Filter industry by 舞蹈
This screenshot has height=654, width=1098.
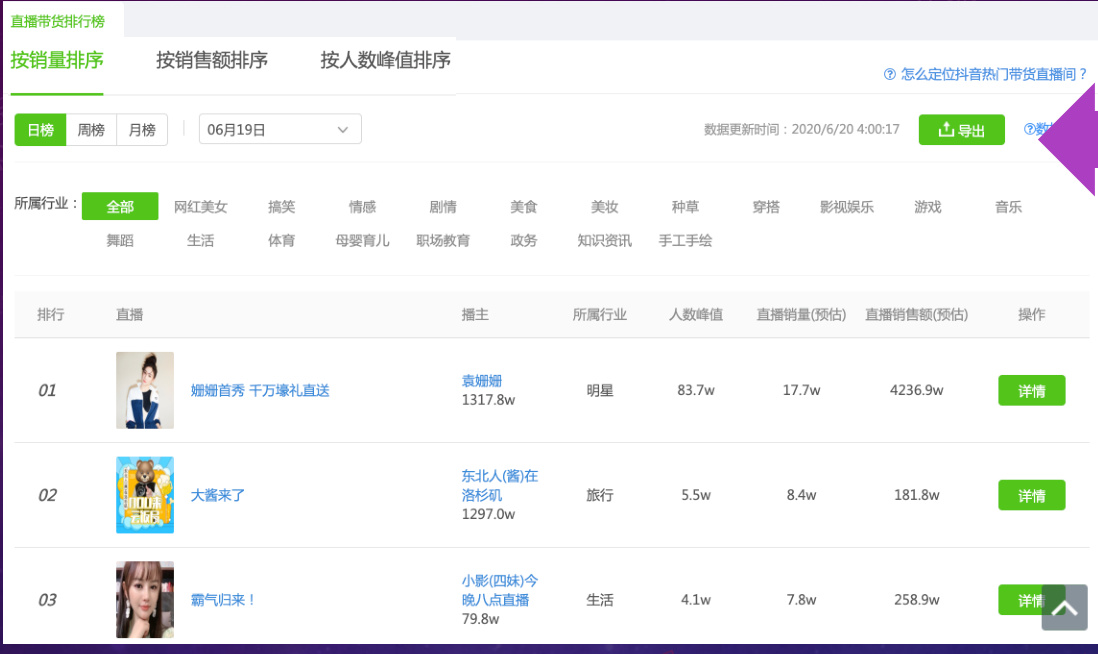(120, 240)
